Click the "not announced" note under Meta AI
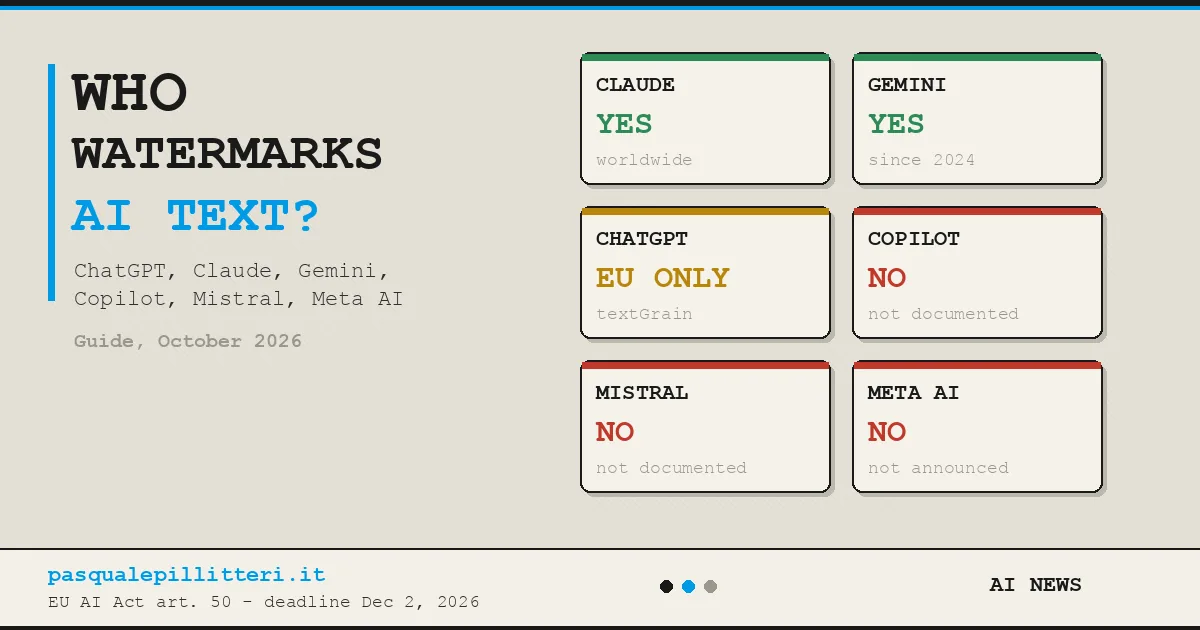 (938, 468)
